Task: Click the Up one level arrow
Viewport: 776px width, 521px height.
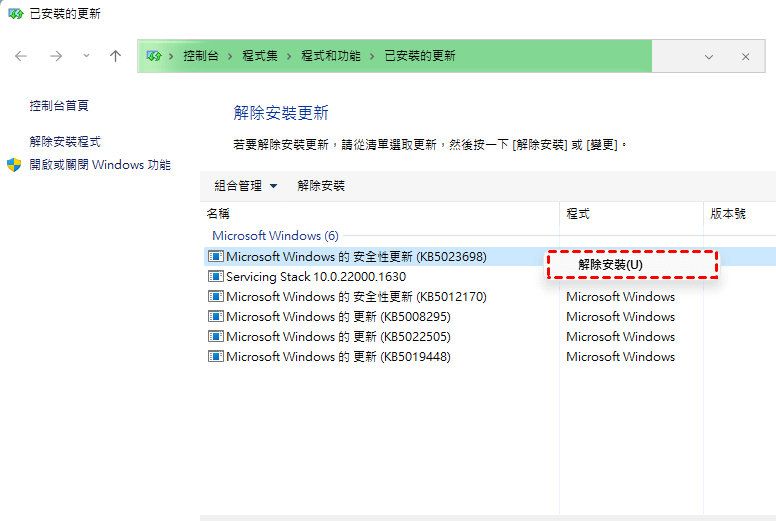Action: coord(115,56)
